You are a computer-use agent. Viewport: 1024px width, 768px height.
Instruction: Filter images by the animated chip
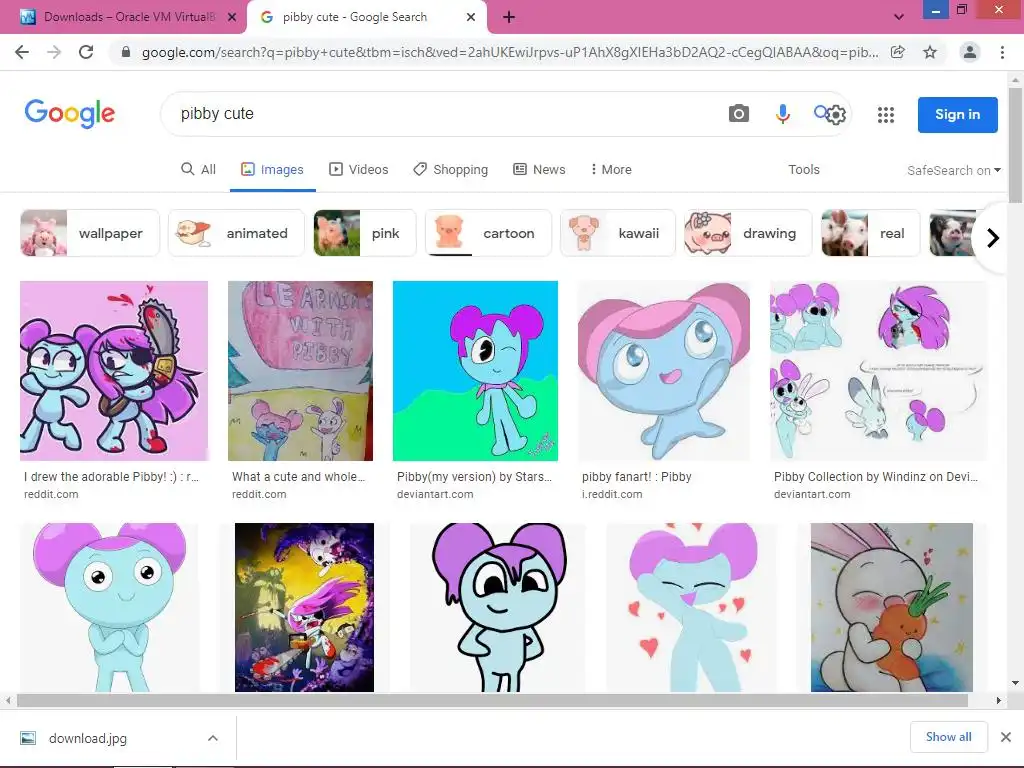[236, 233]
